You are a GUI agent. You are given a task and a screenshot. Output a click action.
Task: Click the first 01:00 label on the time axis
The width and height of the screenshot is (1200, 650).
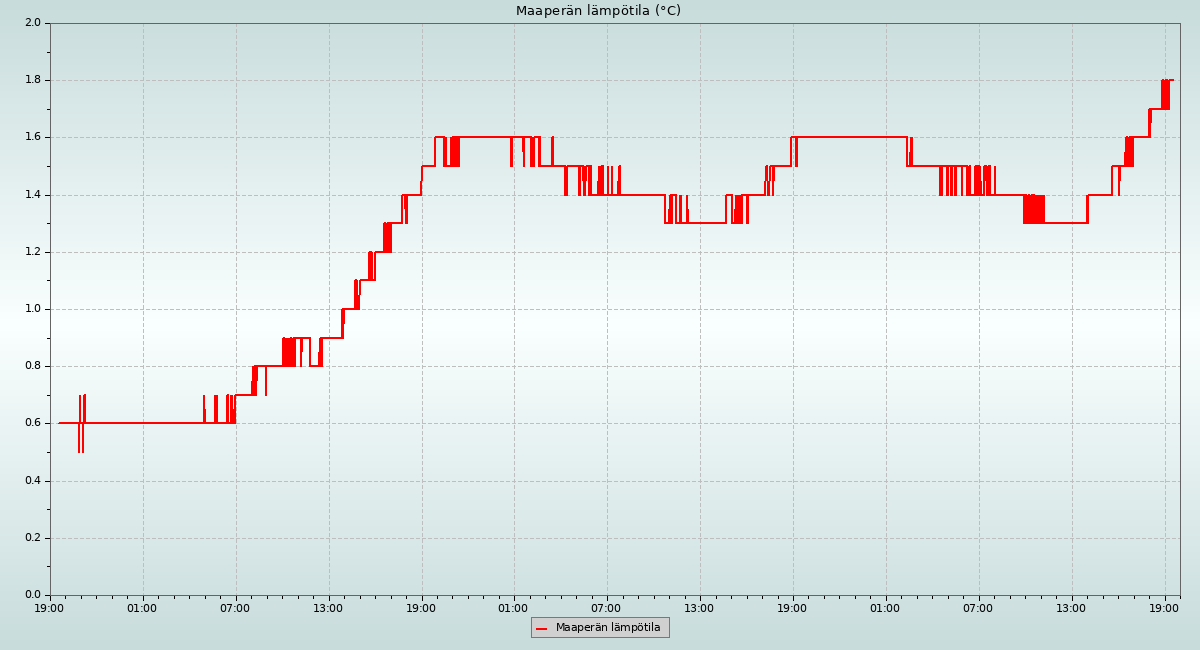pyautogui.click(x=142, y=608)
